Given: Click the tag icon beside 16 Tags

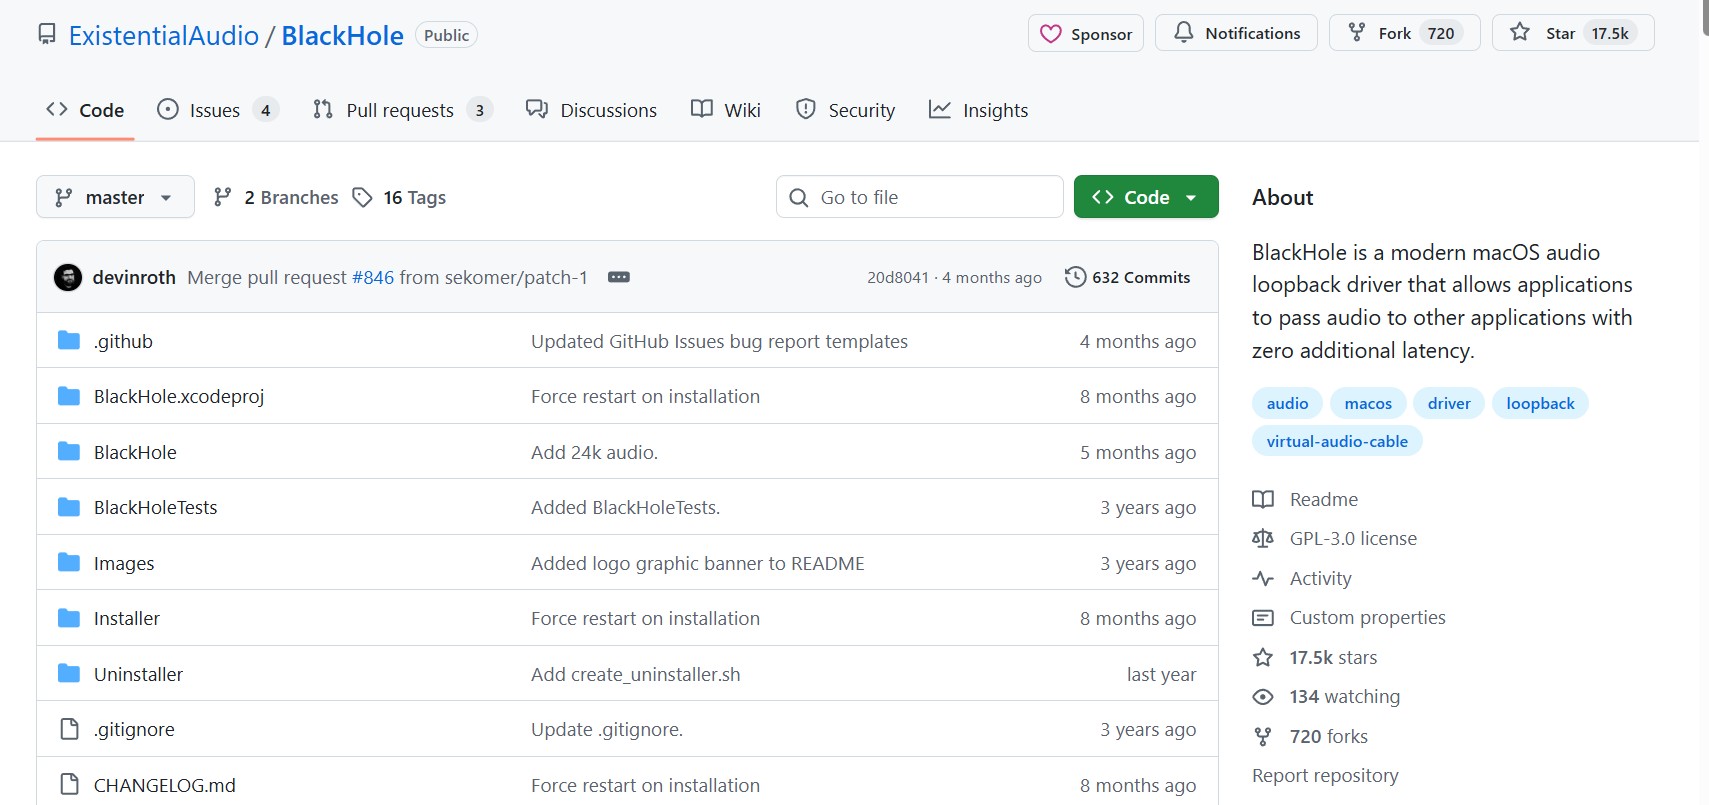Looking at the screenshot, I should (362, 198).
